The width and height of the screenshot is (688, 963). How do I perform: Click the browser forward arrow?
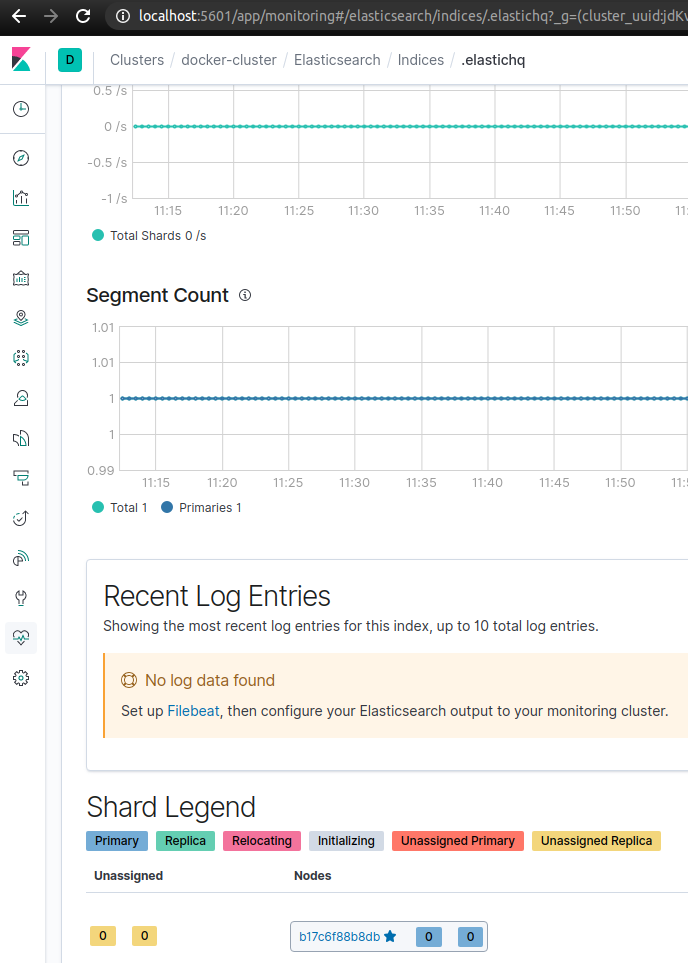tap(51, 16)
